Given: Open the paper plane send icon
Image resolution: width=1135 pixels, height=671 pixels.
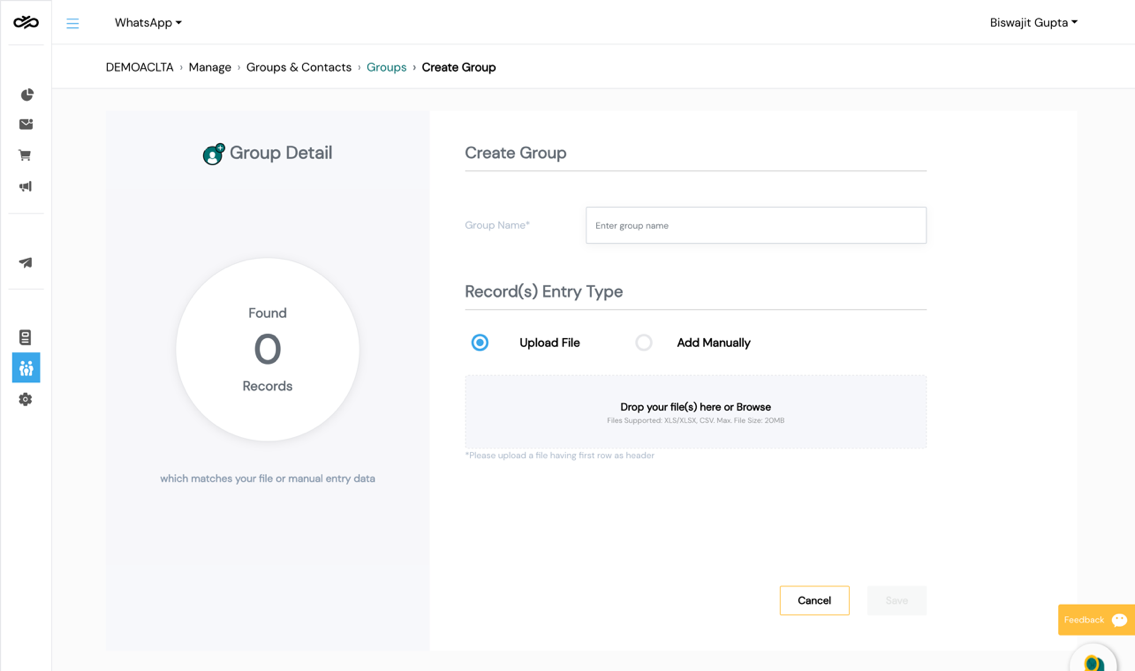Looking at the screenshot, I should tap(25, 263).
